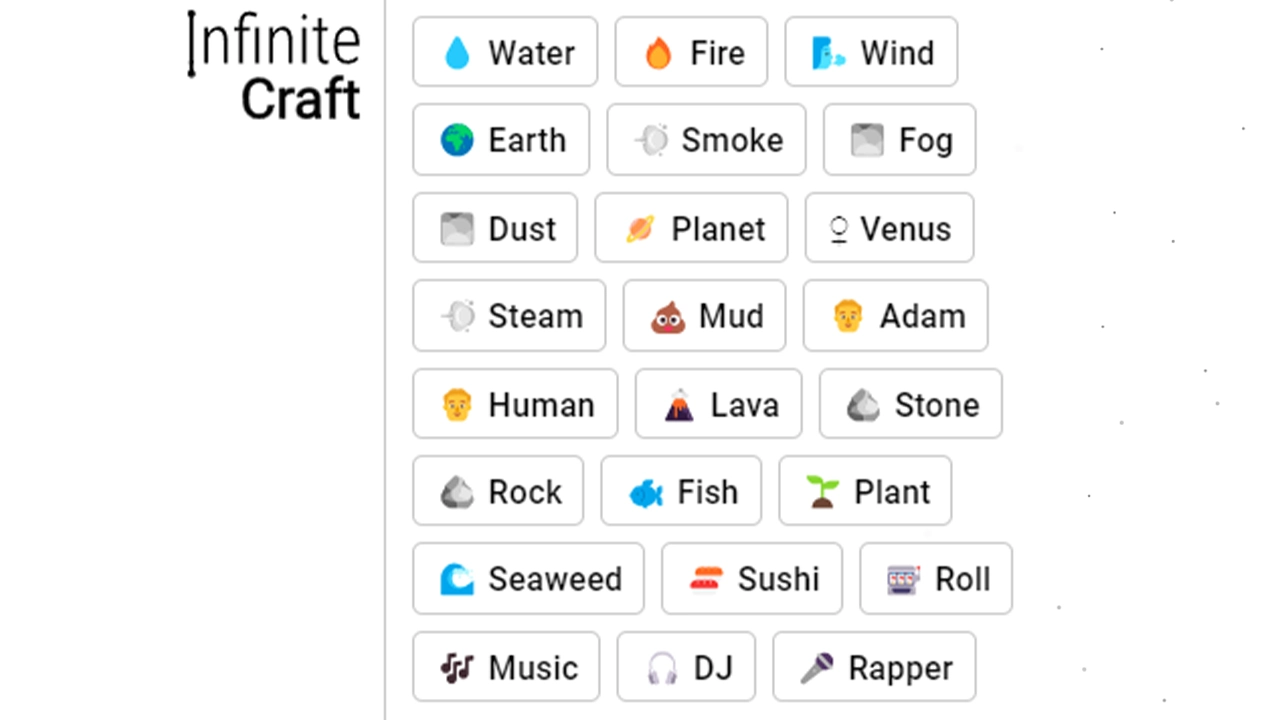Image resolution: width=1280 pixels, height=720 pixels.
Task: Click the headphones icon on the DJ element
Action: 664,666
